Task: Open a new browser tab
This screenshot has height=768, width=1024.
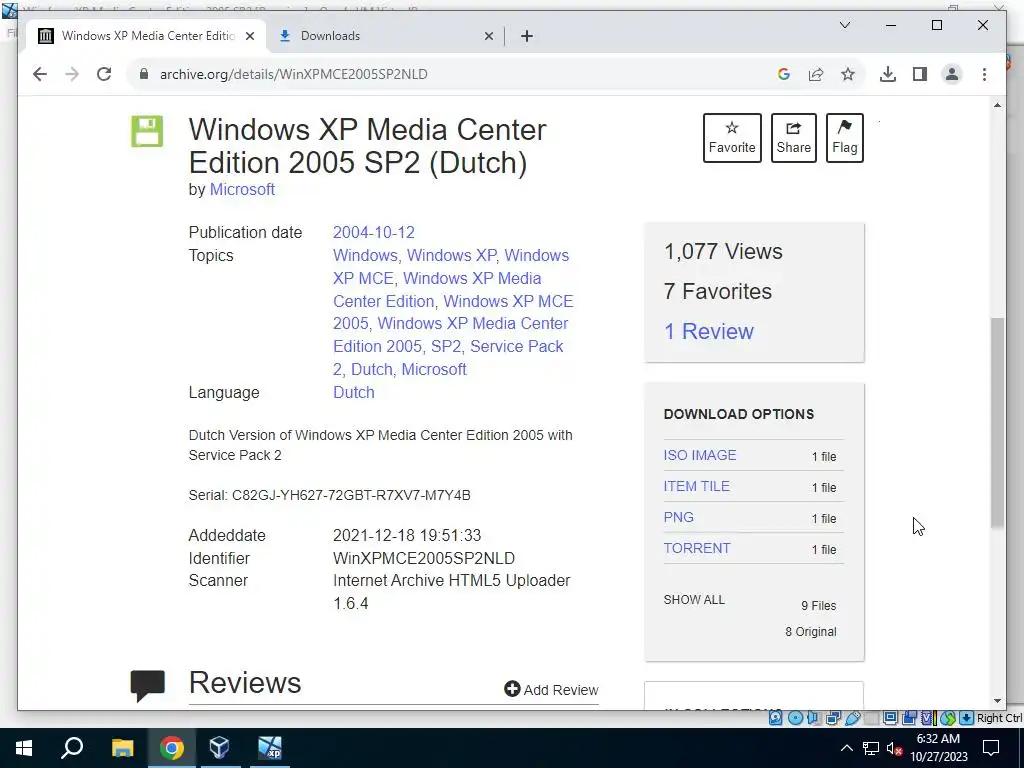Action: pos(527,37)
